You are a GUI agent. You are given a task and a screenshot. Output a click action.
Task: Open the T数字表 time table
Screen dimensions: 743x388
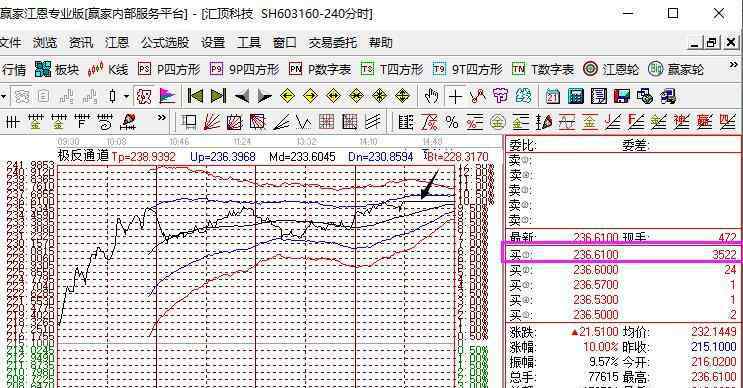pos(543,70)
